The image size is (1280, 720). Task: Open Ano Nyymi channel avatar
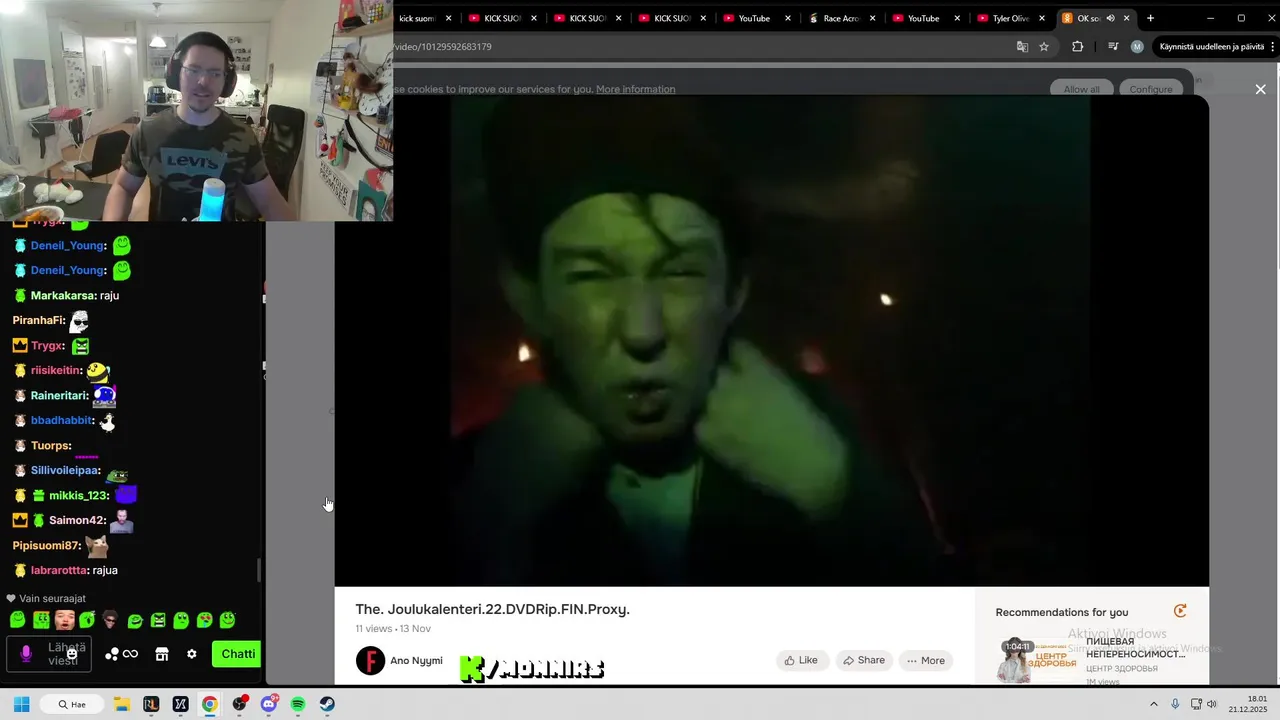coord(370,661)
